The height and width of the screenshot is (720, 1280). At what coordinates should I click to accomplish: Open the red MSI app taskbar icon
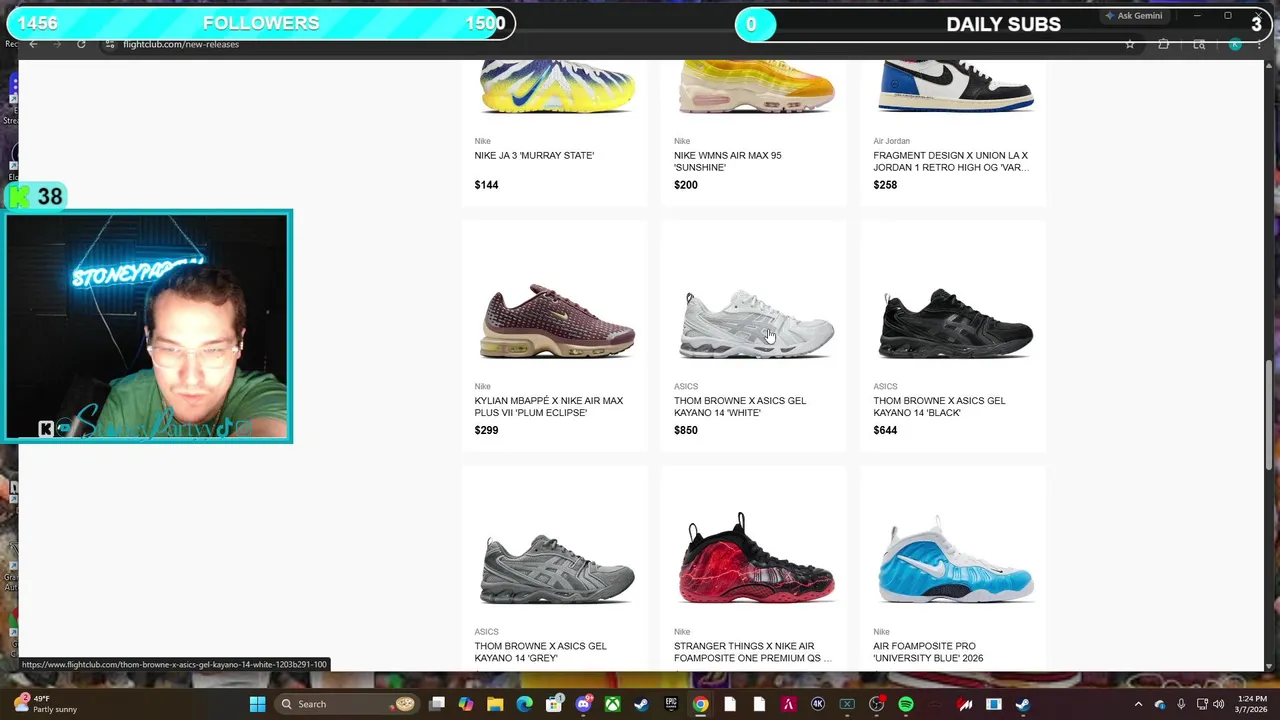click(965, 704)
